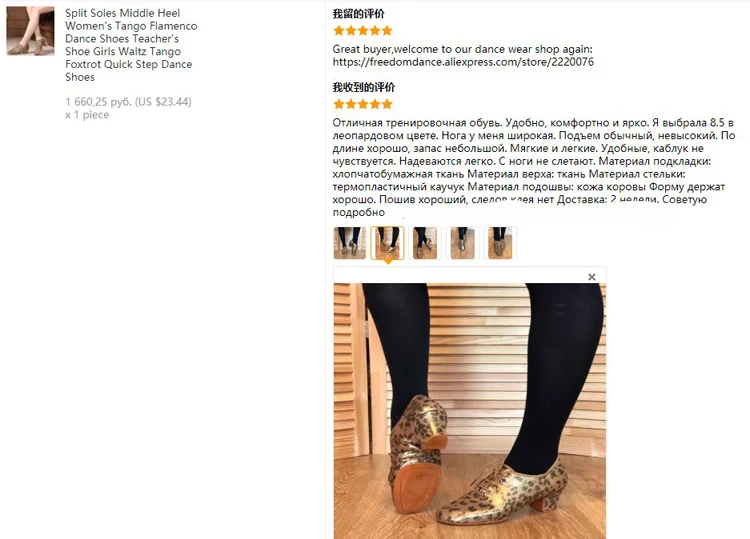Viewport: 750px width, 539px height.
Task: Visit the freedomdance.aliexpress.com store URL
Action: (x=463, y=62)
